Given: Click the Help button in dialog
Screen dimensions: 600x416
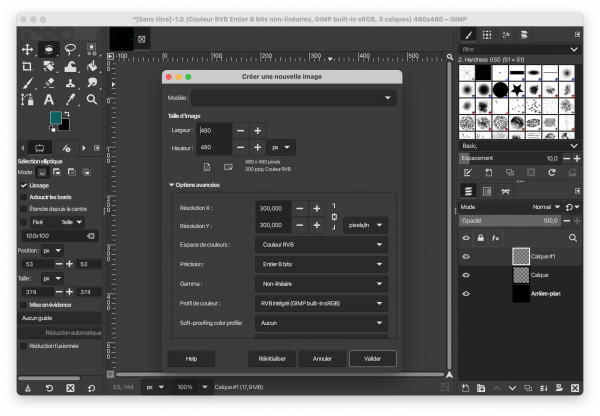Looking at the screenshot, I should (191, 359).
